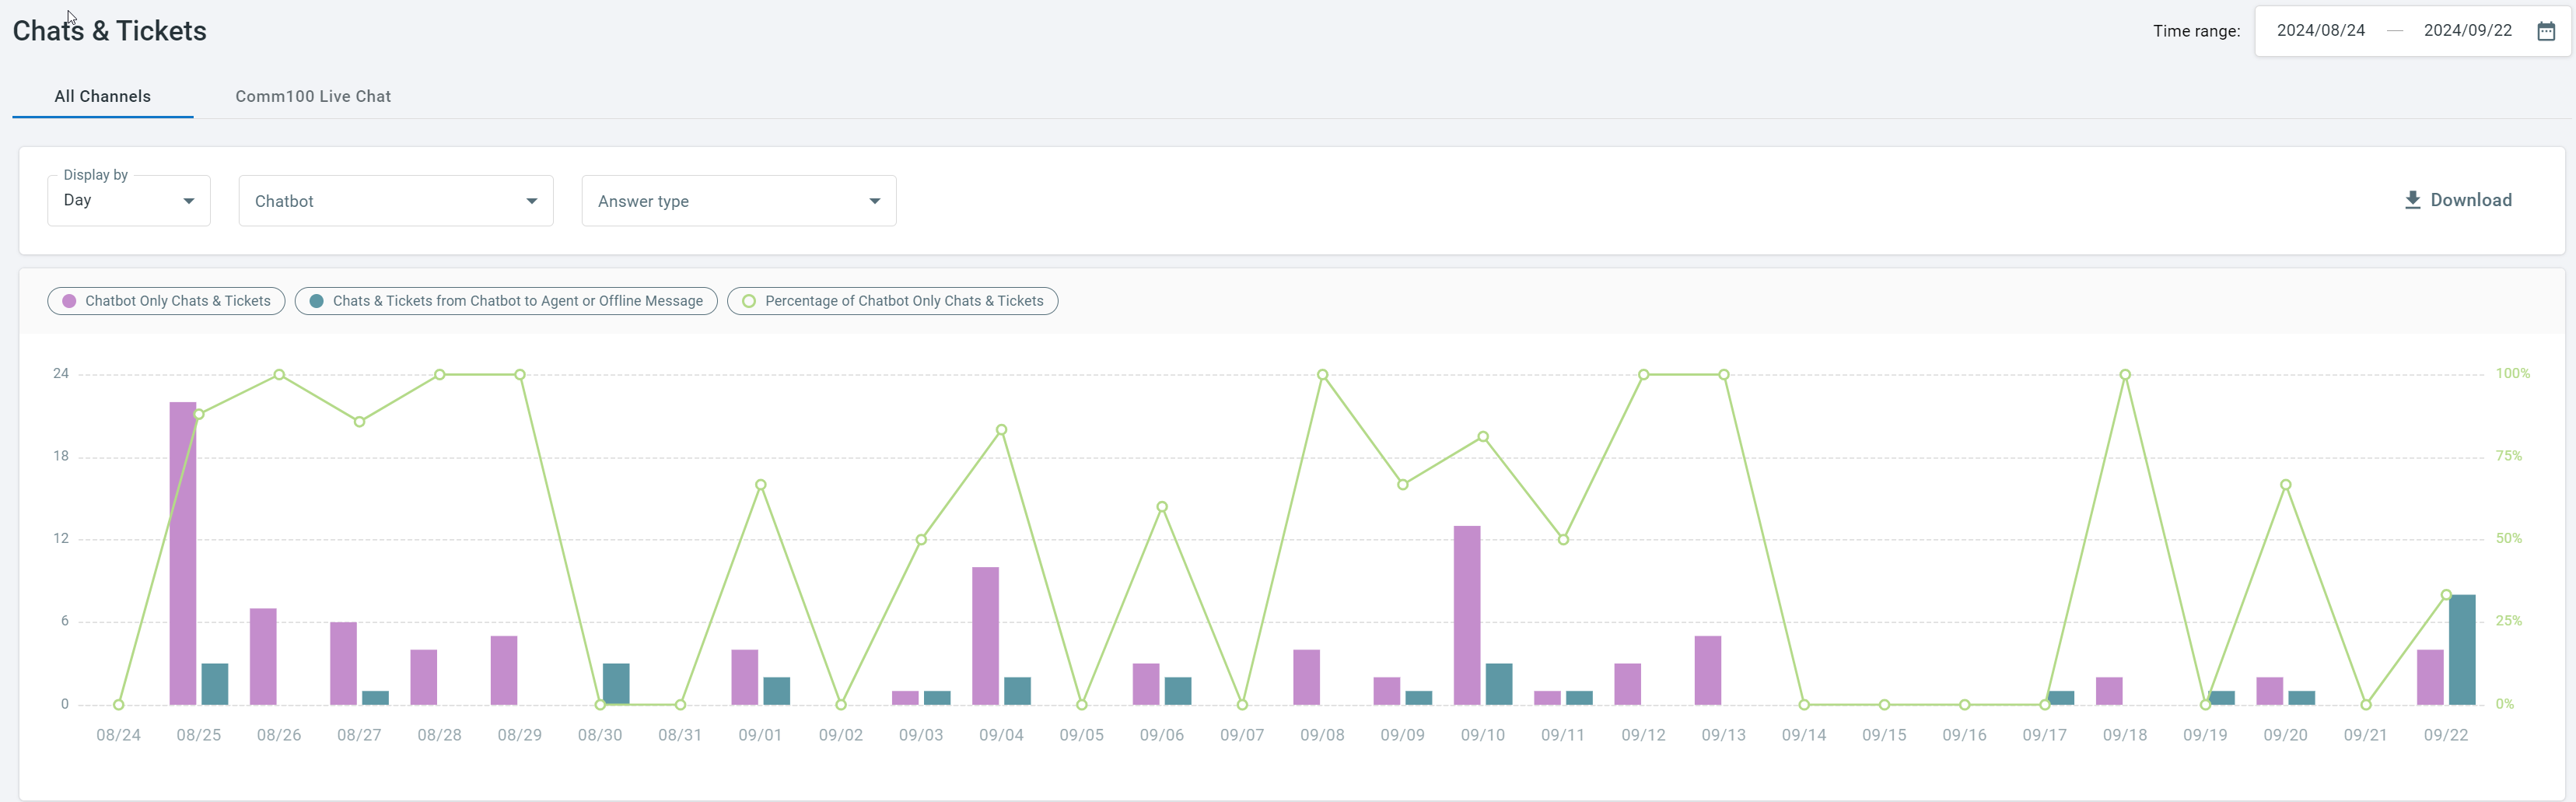Select the purple bar for 08/29
The image size is (2576, 802).
click(x=504, y=670)
